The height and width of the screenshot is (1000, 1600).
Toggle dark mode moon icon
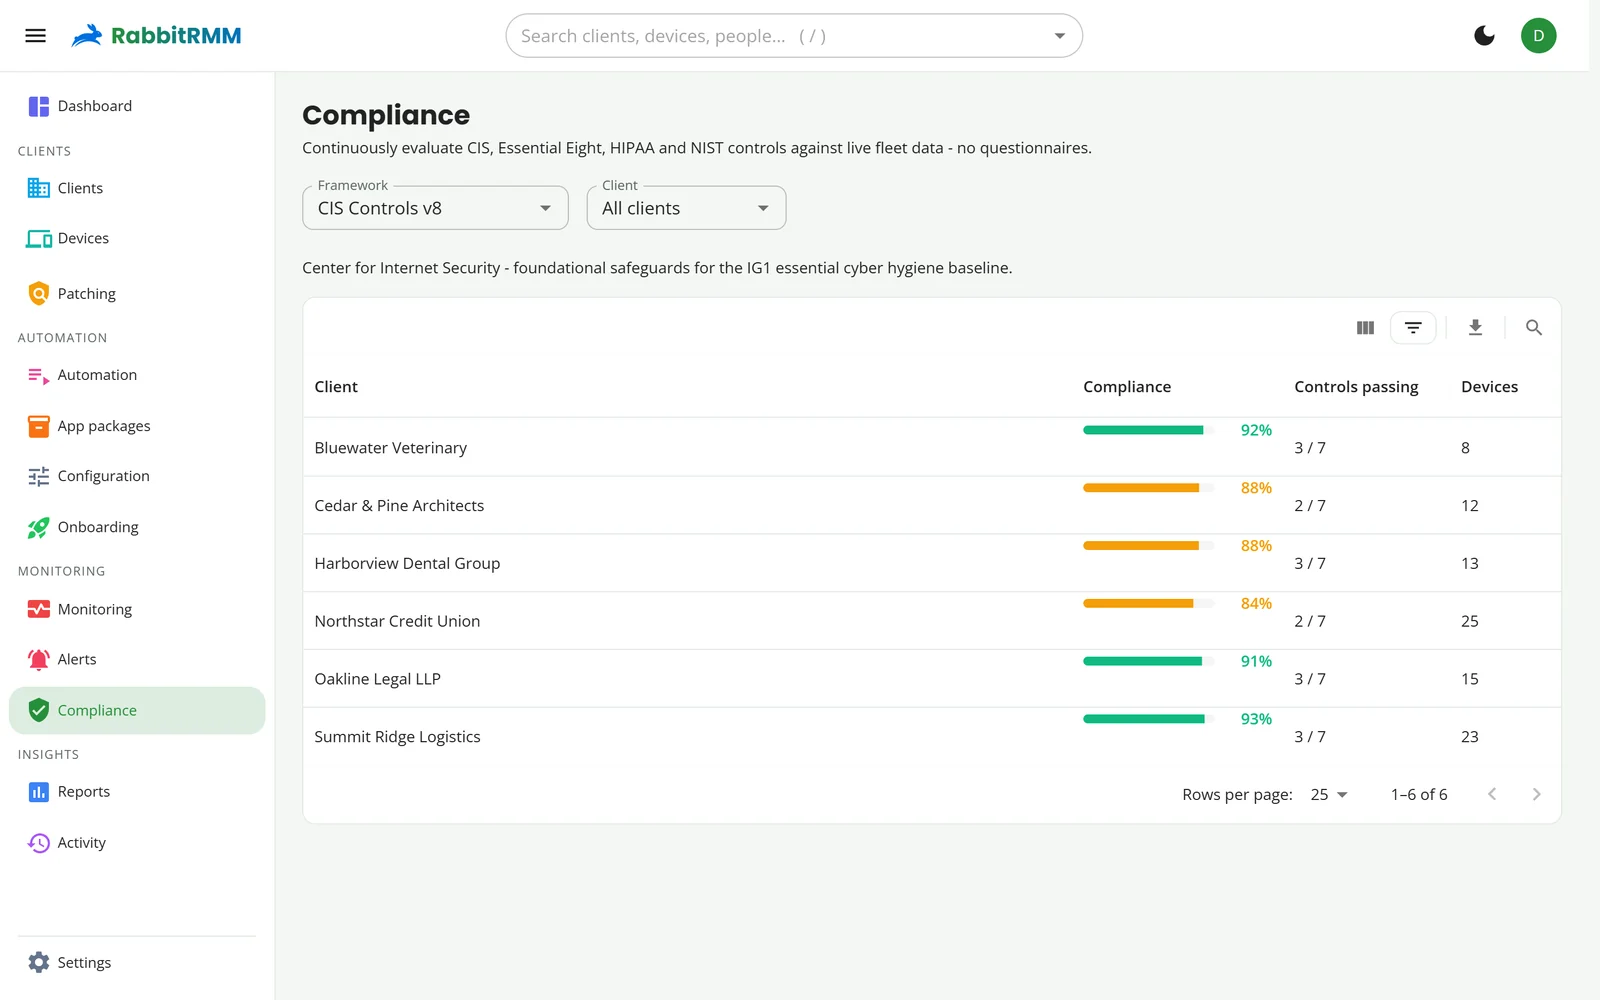[1484, 36]
